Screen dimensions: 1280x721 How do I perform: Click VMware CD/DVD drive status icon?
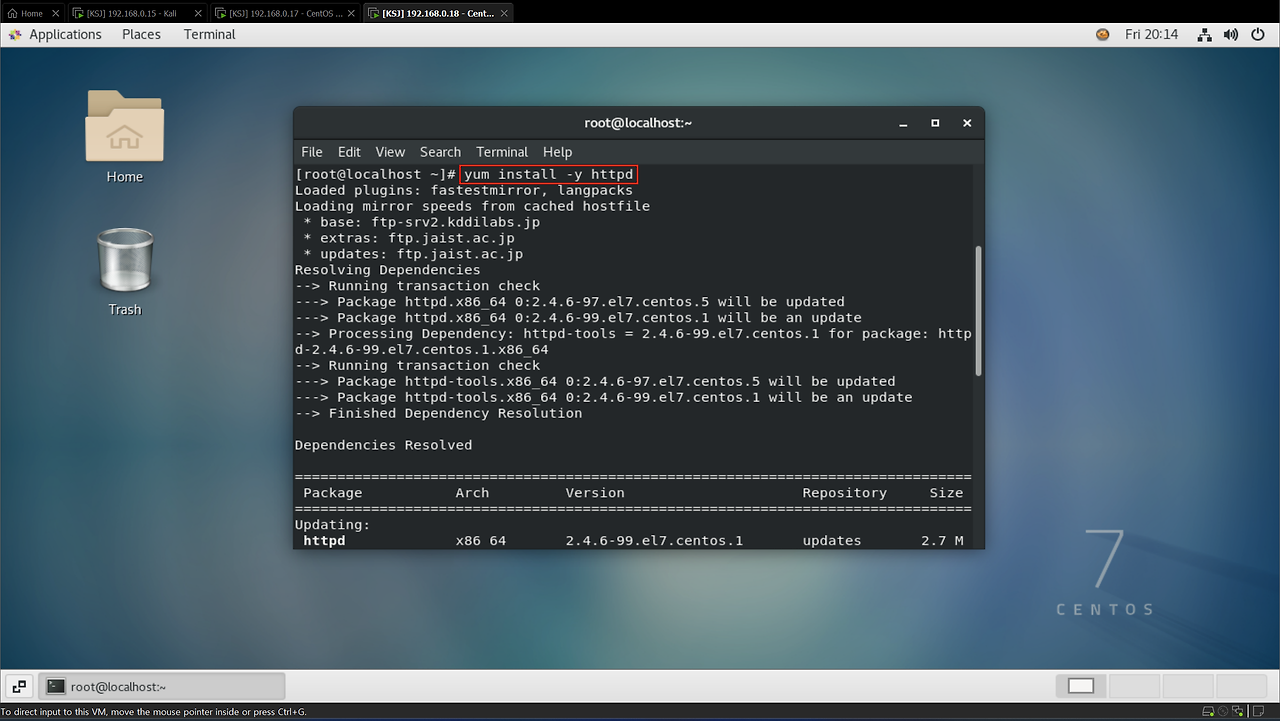[1224, 712]
